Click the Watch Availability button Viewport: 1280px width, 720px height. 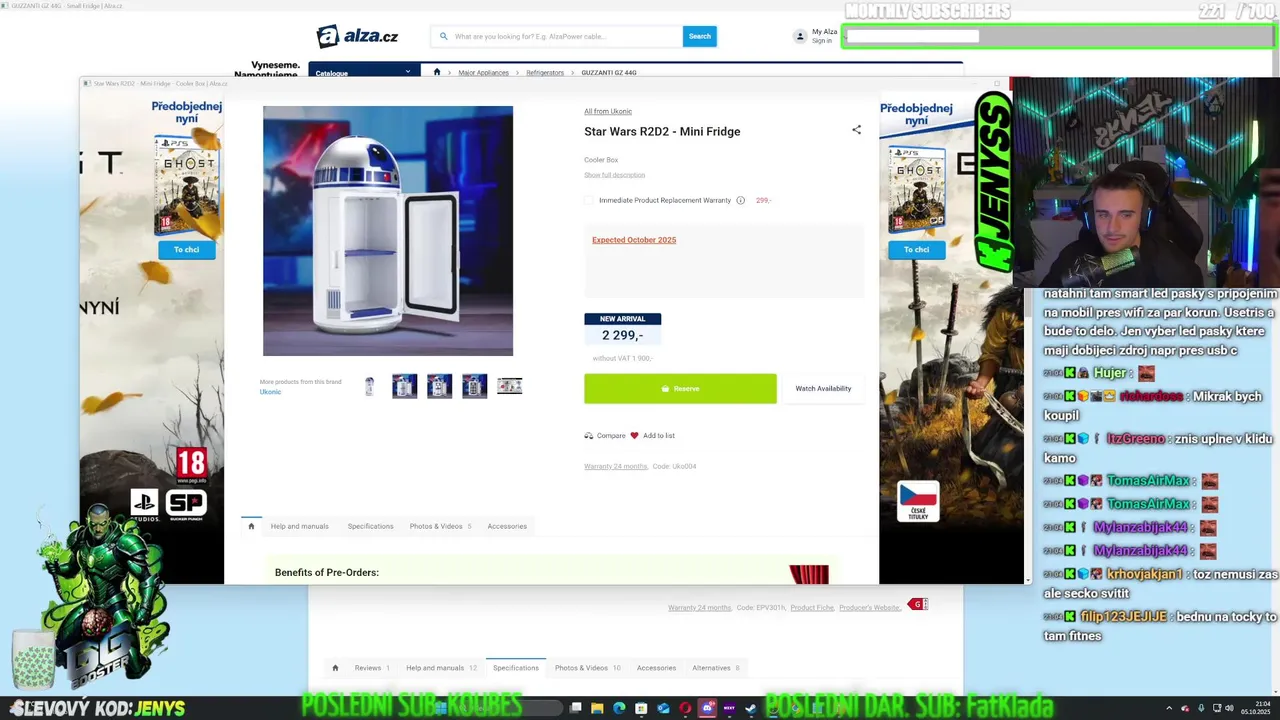(x=823, y=389)
